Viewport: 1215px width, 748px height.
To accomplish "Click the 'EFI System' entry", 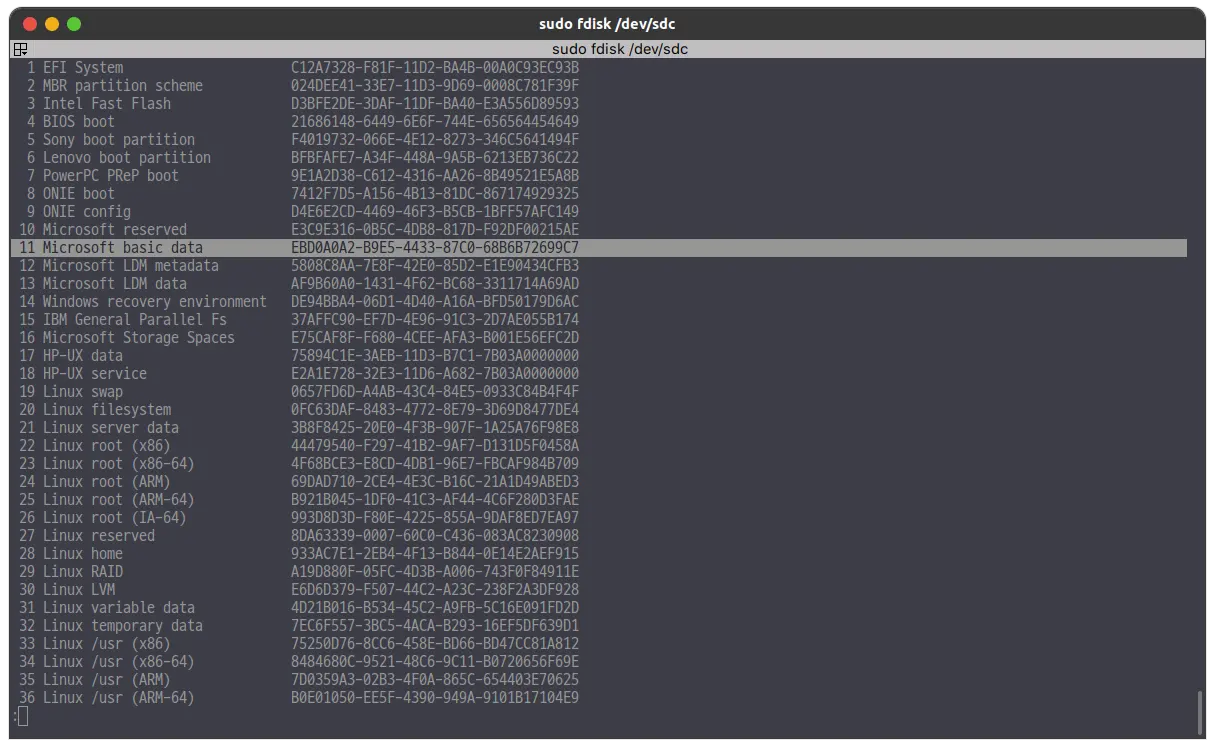I will coord(83,68).
